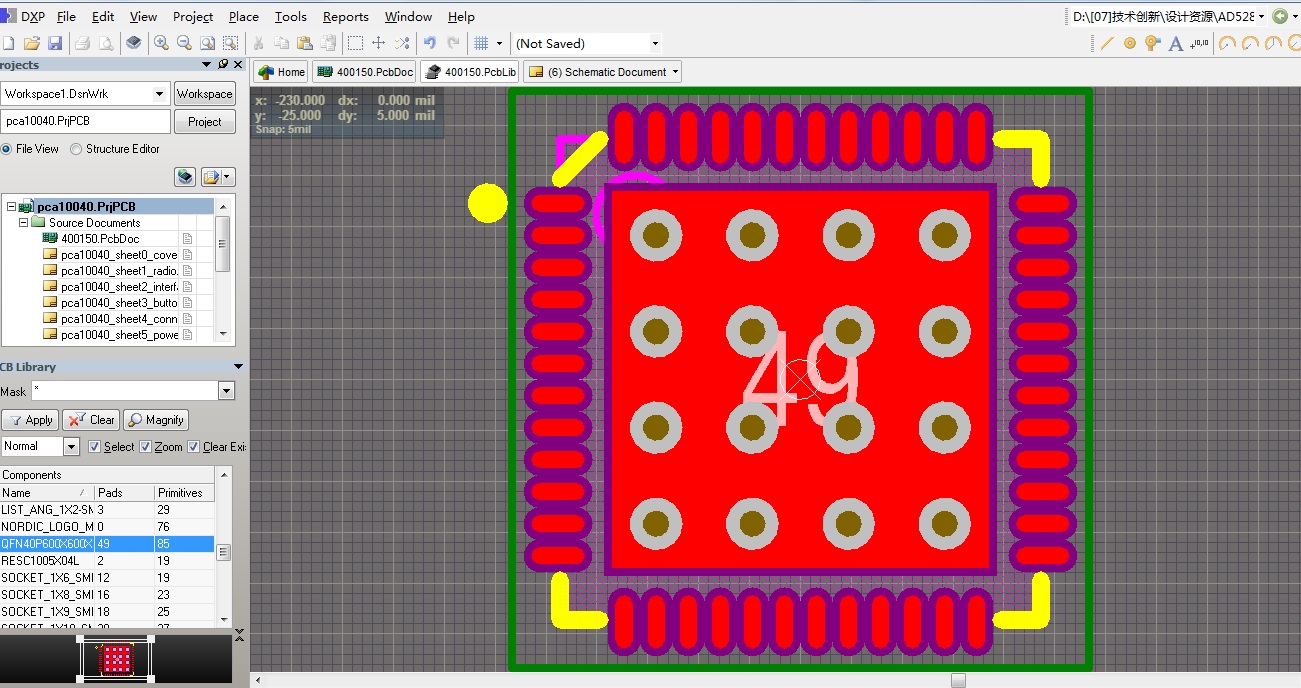Select the Place Line tool

click(1107, 43)
